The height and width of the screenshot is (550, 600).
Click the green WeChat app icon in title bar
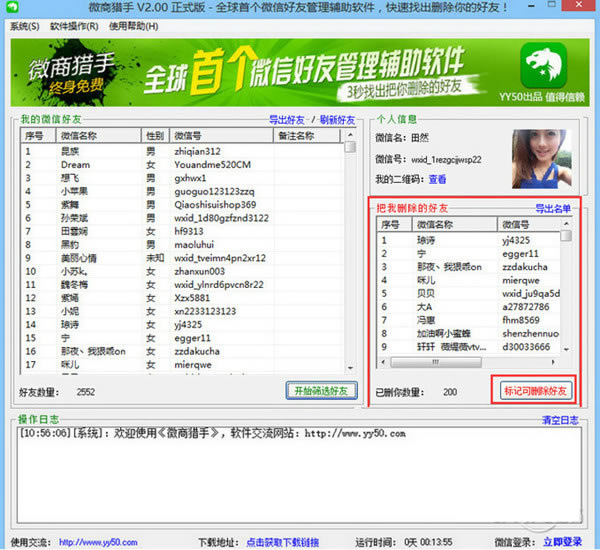13,7
